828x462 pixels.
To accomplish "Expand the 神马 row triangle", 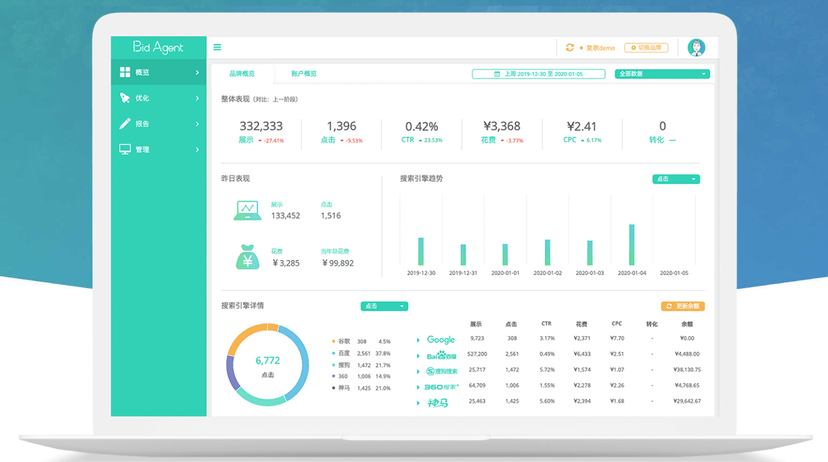I will (x=418, y=403).
